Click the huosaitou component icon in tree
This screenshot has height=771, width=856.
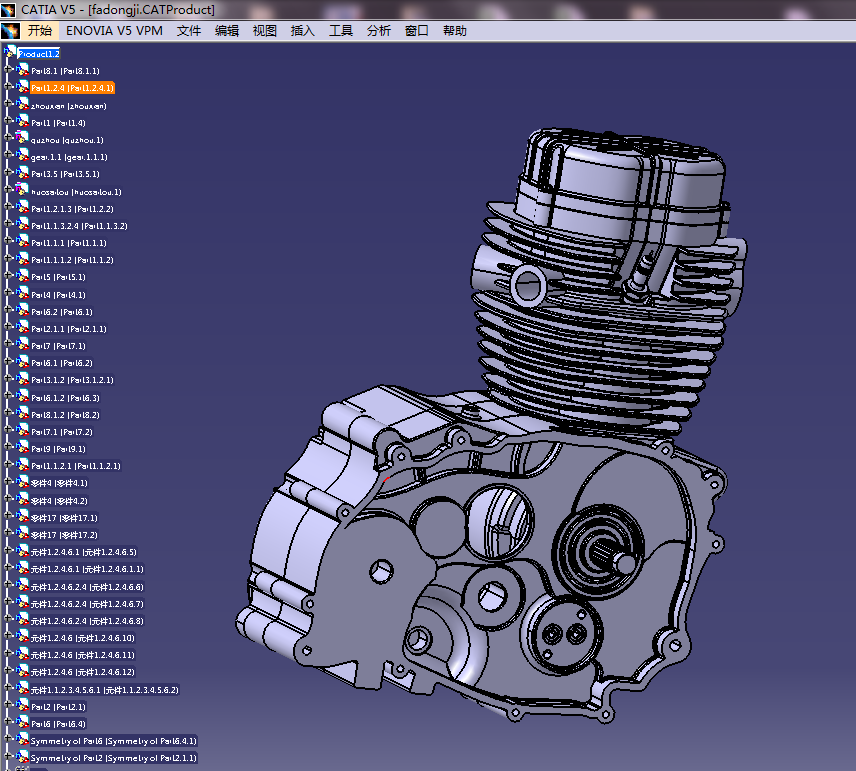coord(22,189)
